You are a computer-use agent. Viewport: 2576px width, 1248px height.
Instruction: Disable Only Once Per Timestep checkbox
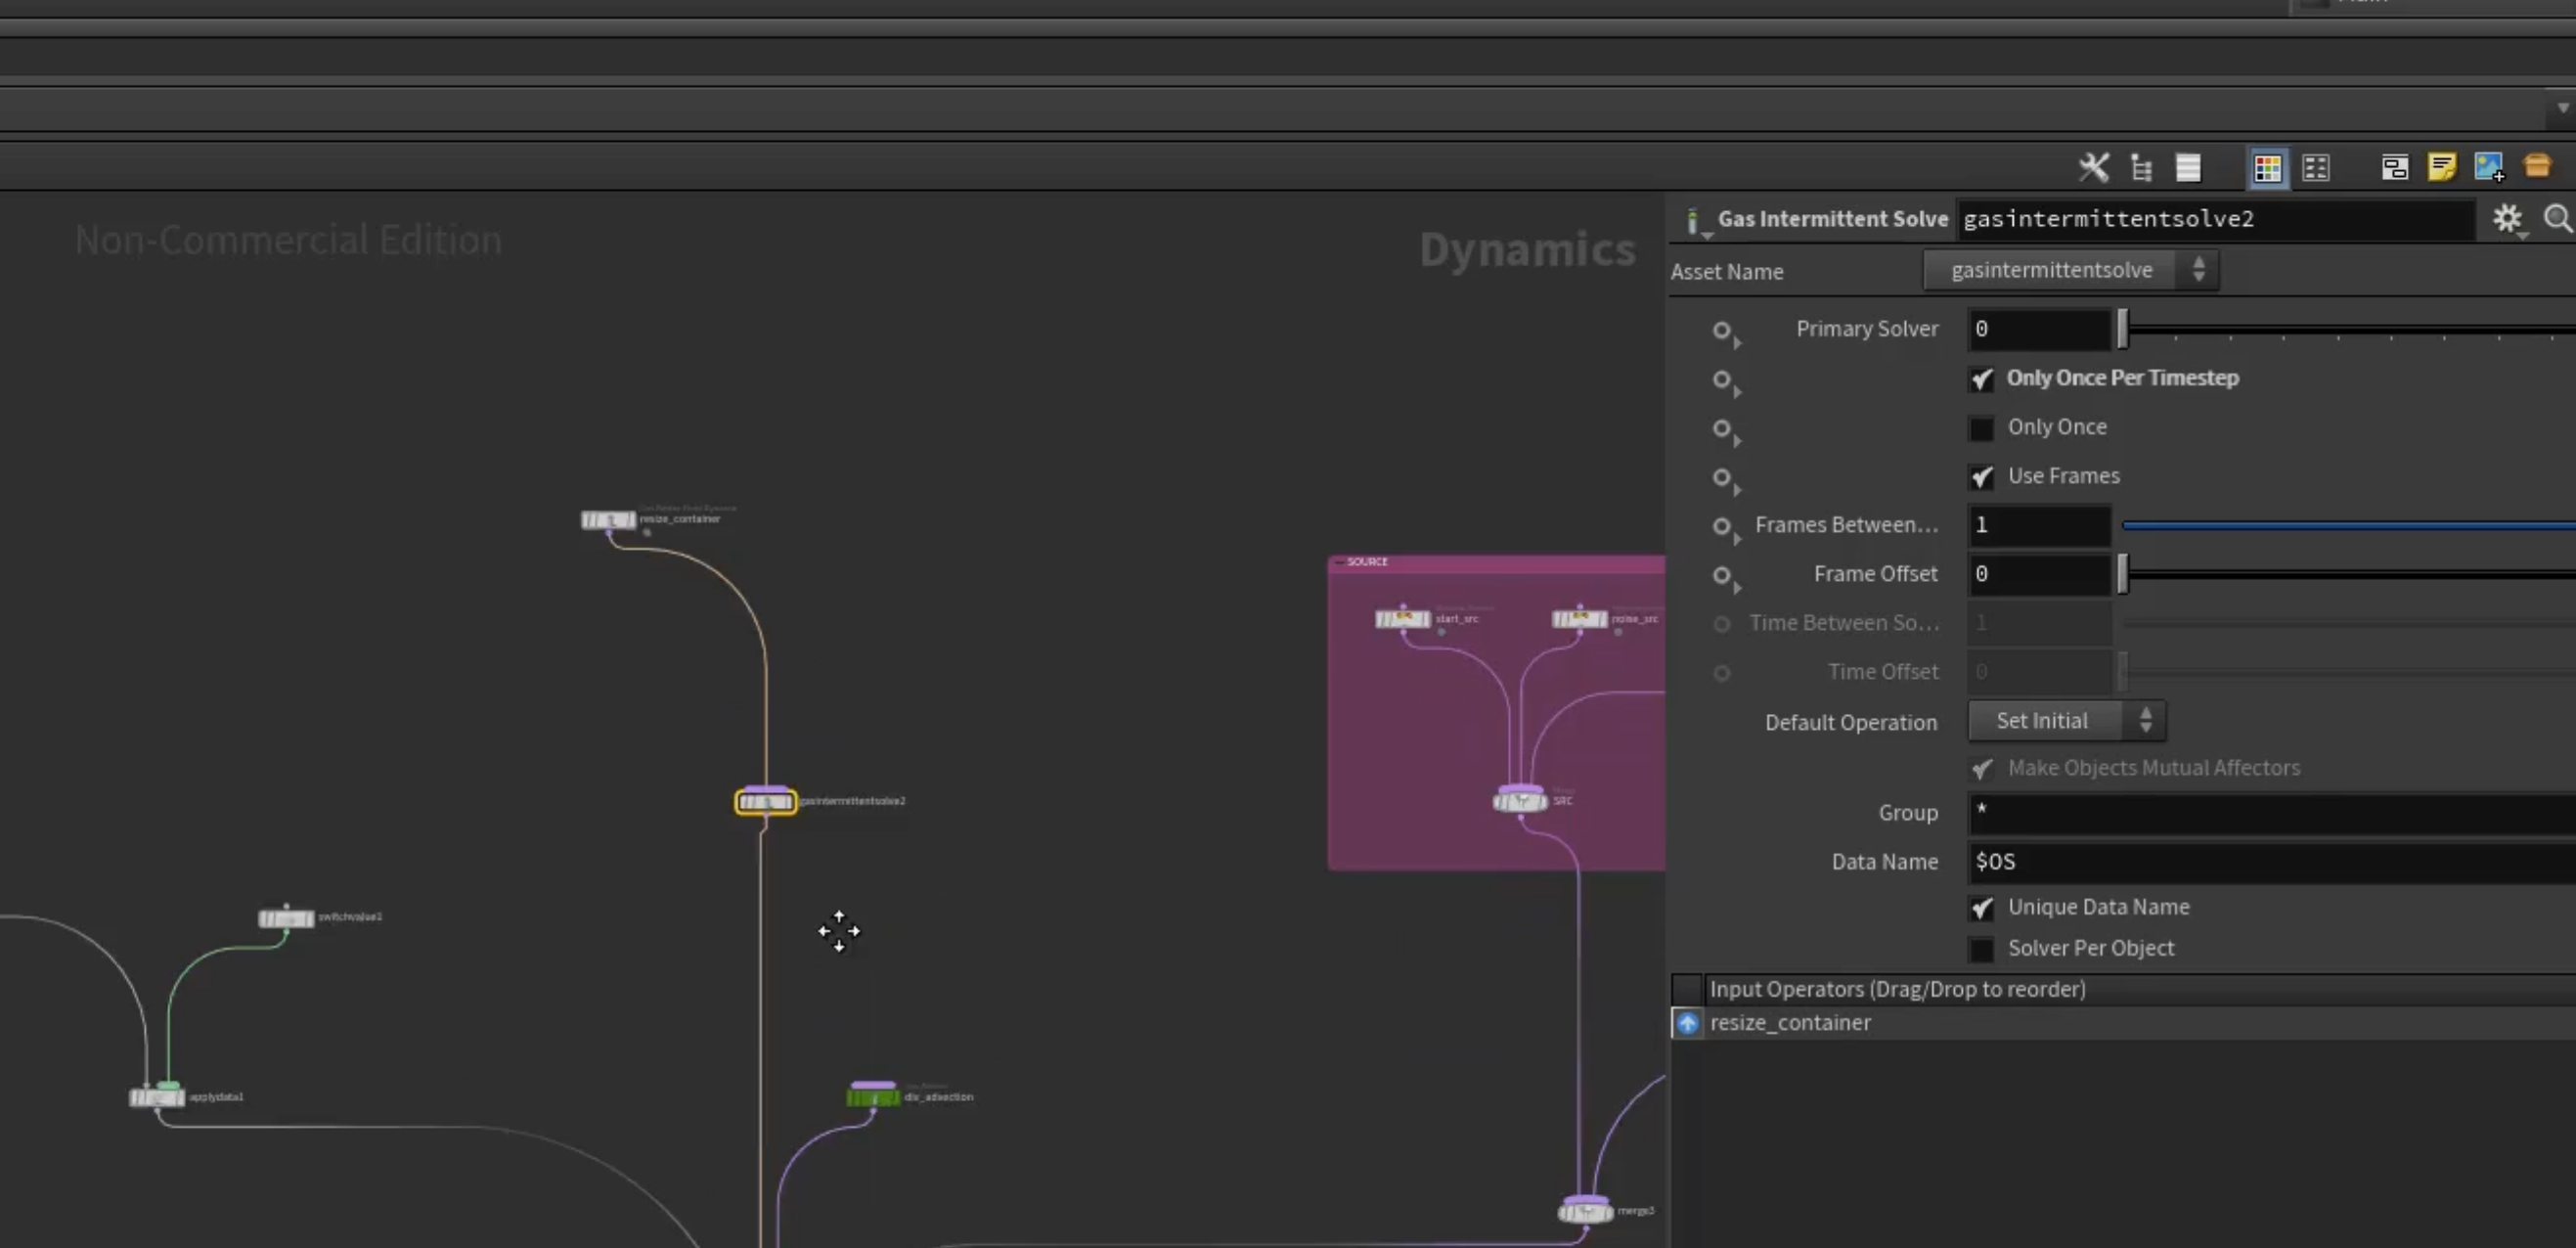coord(1981,379)
